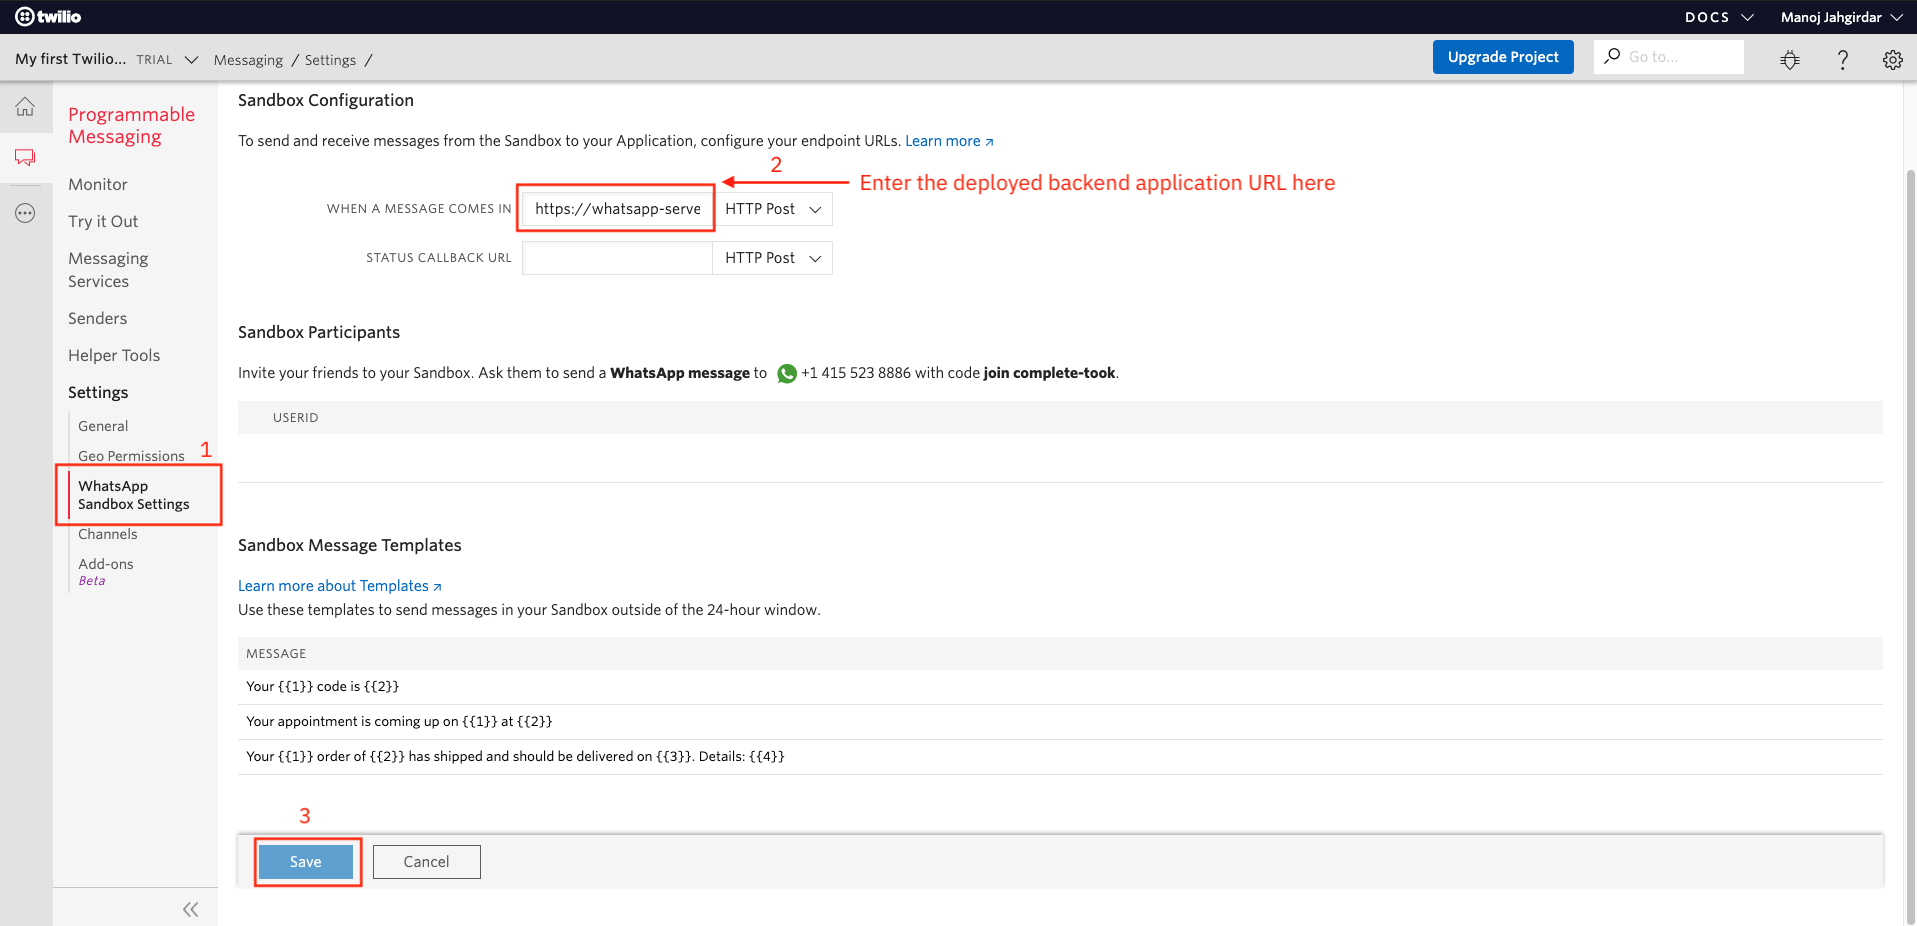Viewport: 1917px width, 926px height.
Task: Go to Messaging Services
Action: (x=108, y=270)
